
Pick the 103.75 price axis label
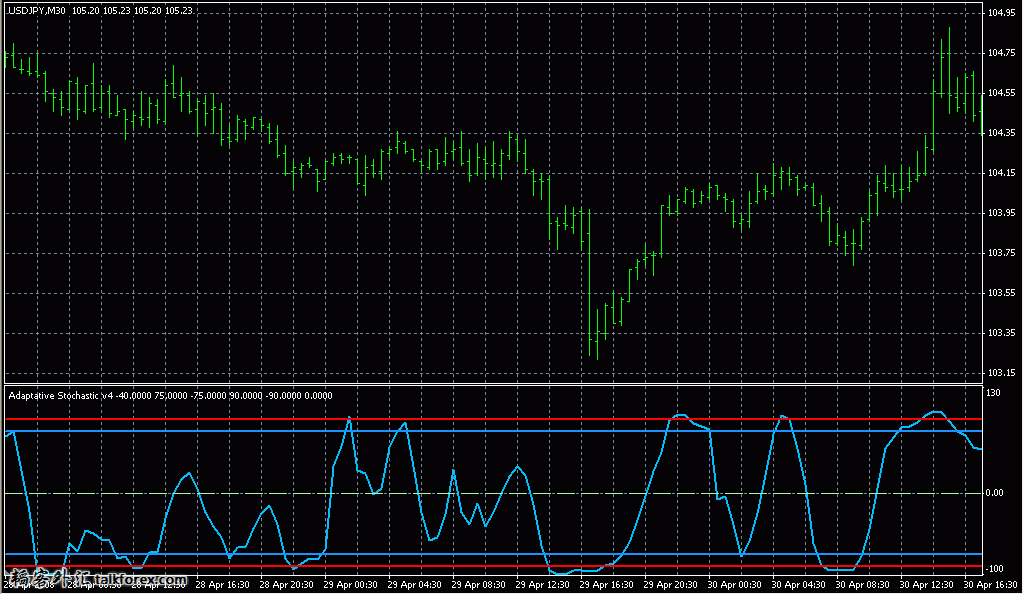click(1001, 253)
